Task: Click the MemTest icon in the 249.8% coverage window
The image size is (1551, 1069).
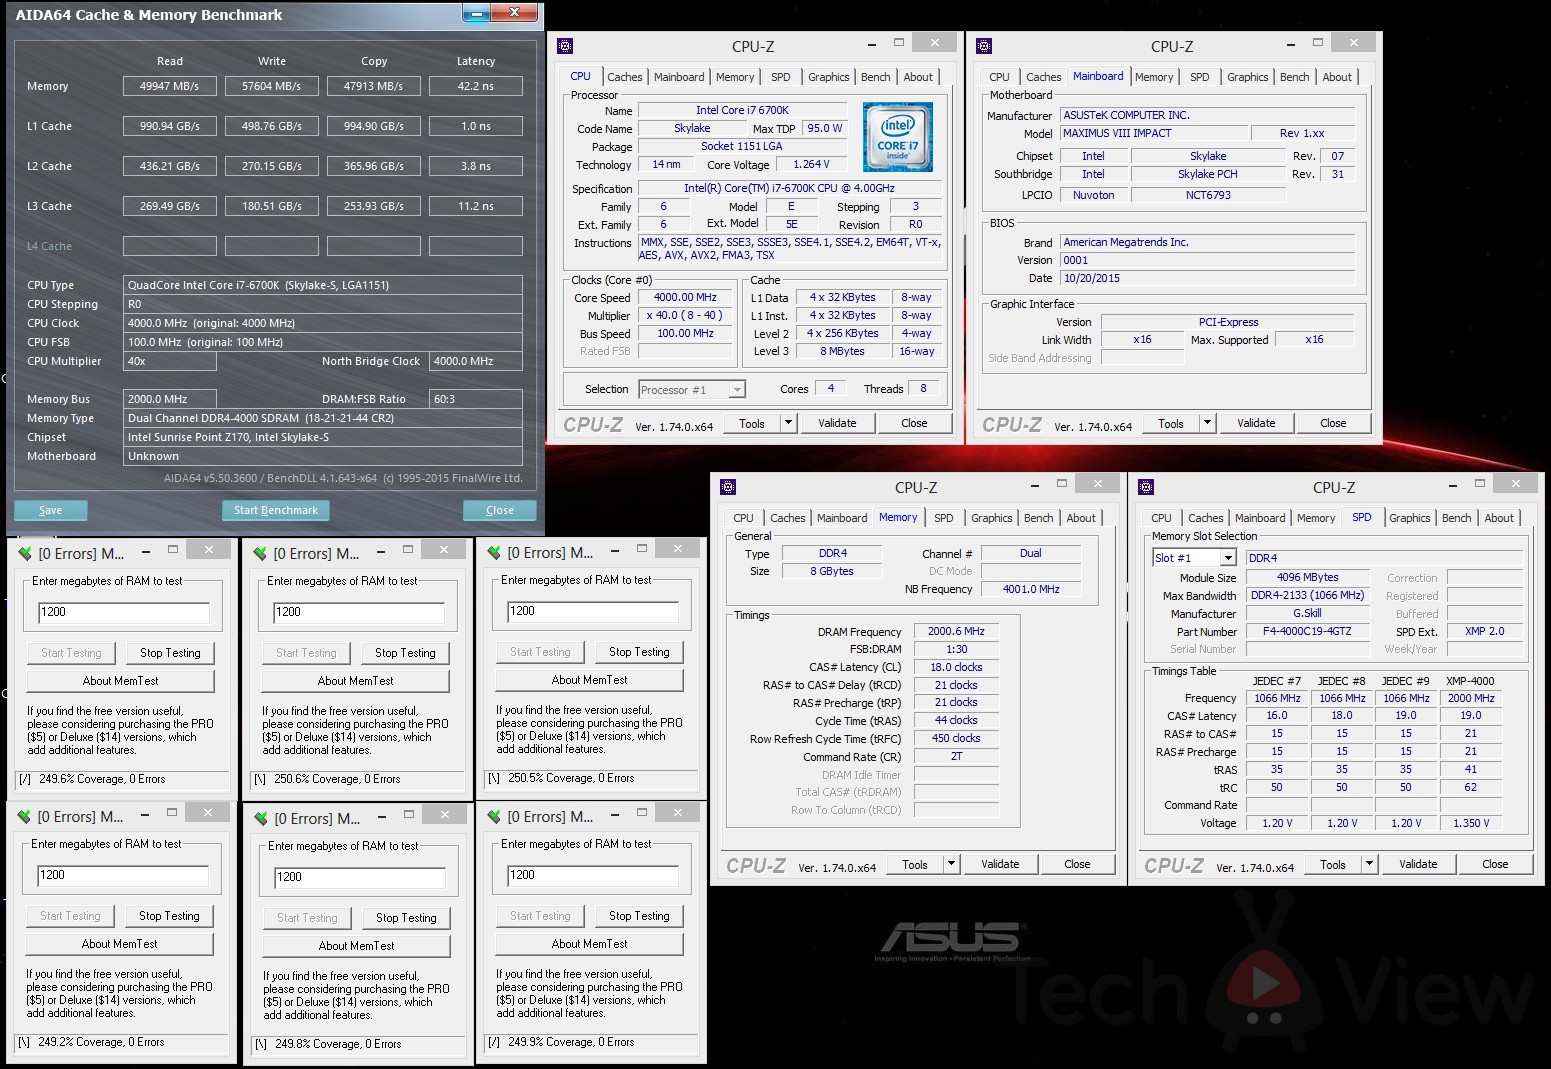Action: pyautogui.click(x=261, y=819)
